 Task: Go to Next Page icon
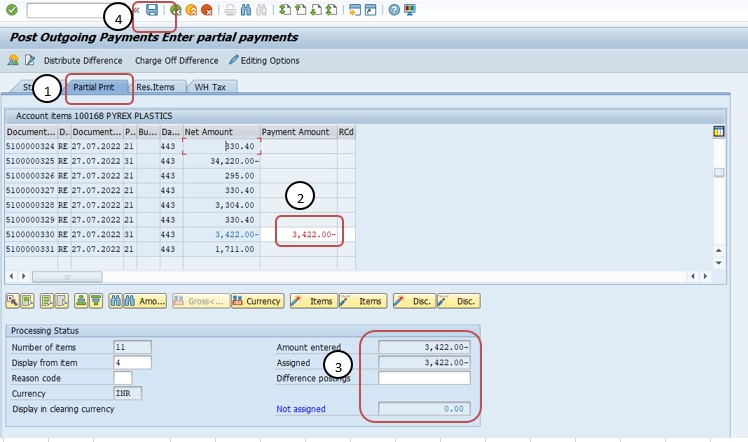(316, 10)
